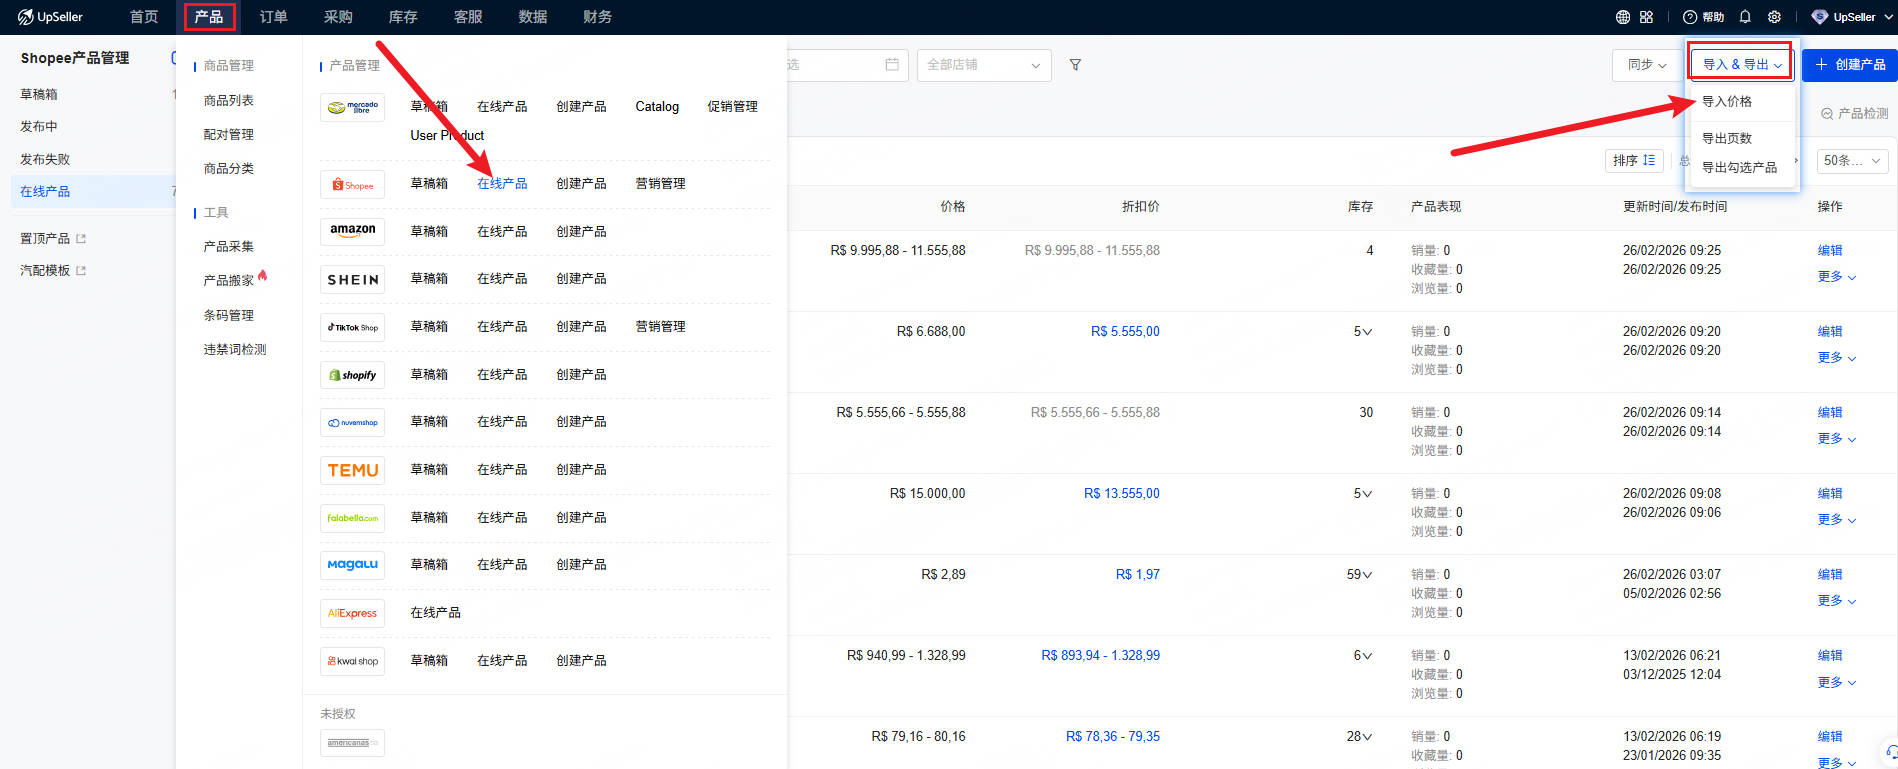The height and width of the screenshot is (769, 1898).
Task: Open the 50条 page size dropdown
Action: click(x=1852, y=161)
